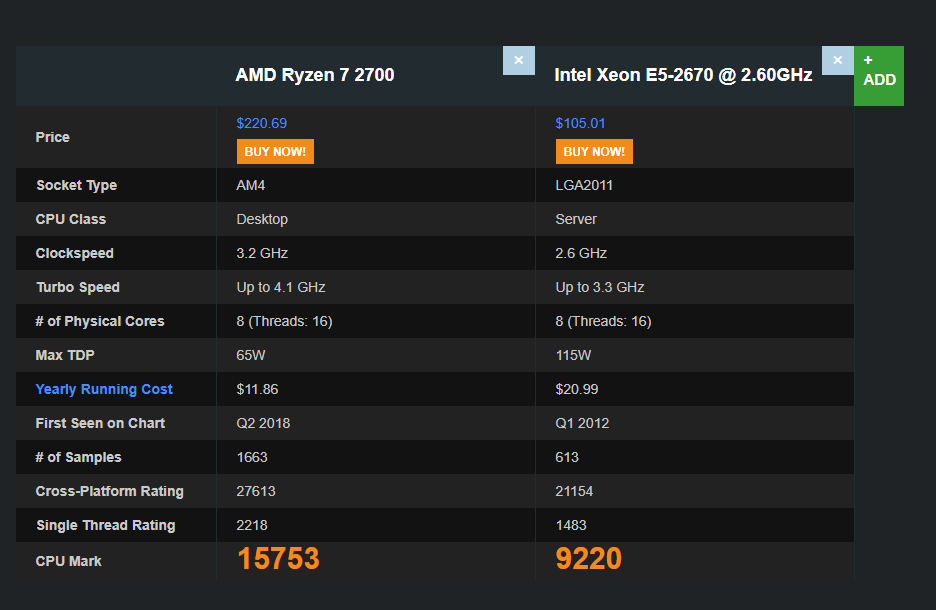Click the LGA2011 socket value
The height and width of the screenshot is (610, 936).
click(x=584, y=186)
